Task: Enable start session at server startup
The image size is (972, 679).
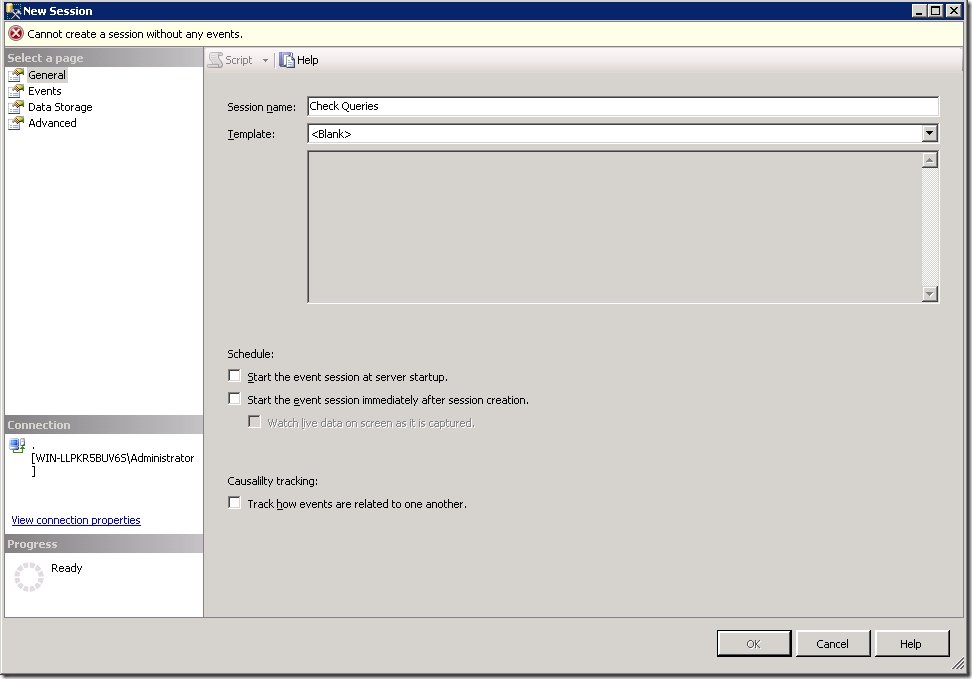Action: click(x=234, y=376)
